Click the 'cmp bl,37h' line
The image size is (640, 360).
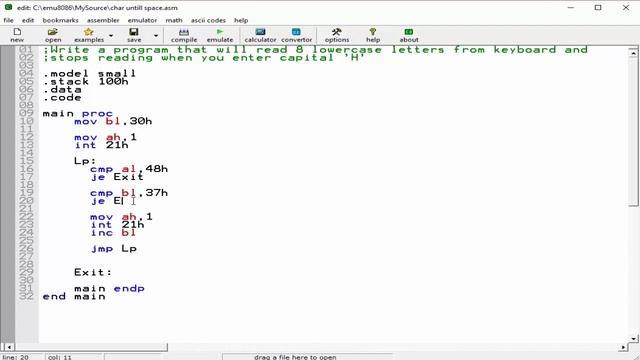tap(129, 193)
